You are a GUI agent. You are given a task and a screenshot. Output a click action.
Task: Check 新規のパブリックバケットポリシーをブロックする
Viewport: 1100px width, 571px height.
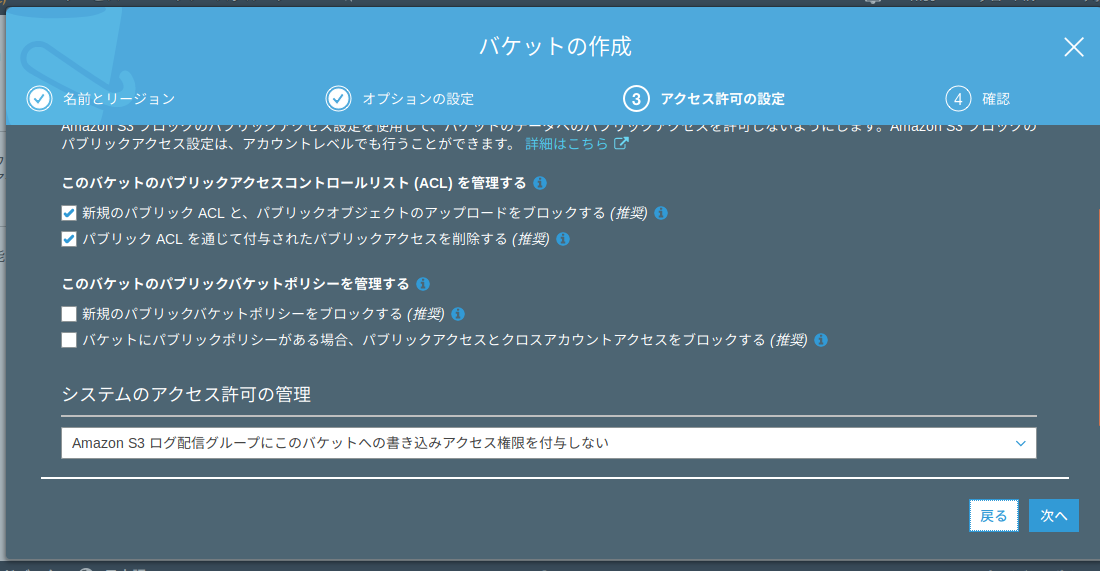coord(69,314)
